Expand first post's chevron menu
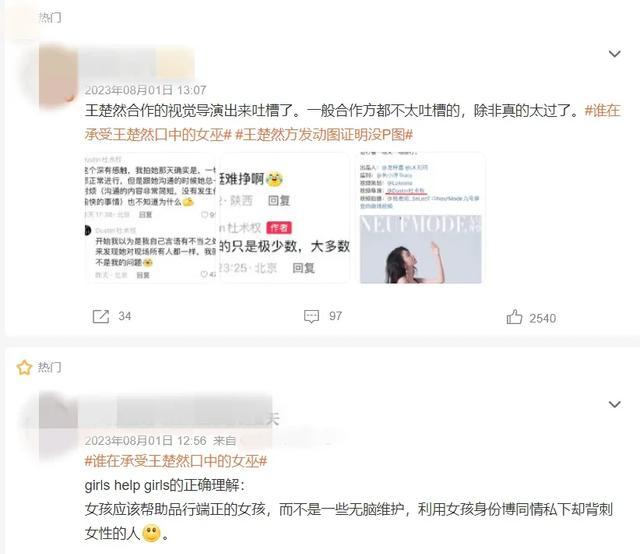This screenshot has width=640, height=554. [615, 53]
